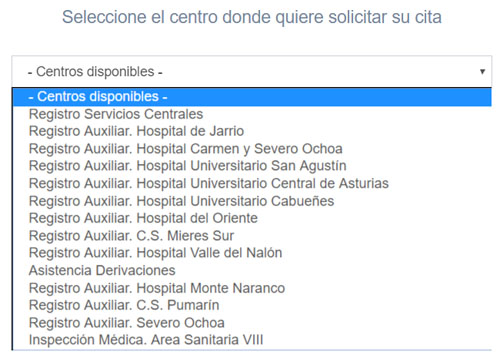
Task: Choose Registro Auxiliar. Severo Ochoa
Action: (x=252, y=323)
